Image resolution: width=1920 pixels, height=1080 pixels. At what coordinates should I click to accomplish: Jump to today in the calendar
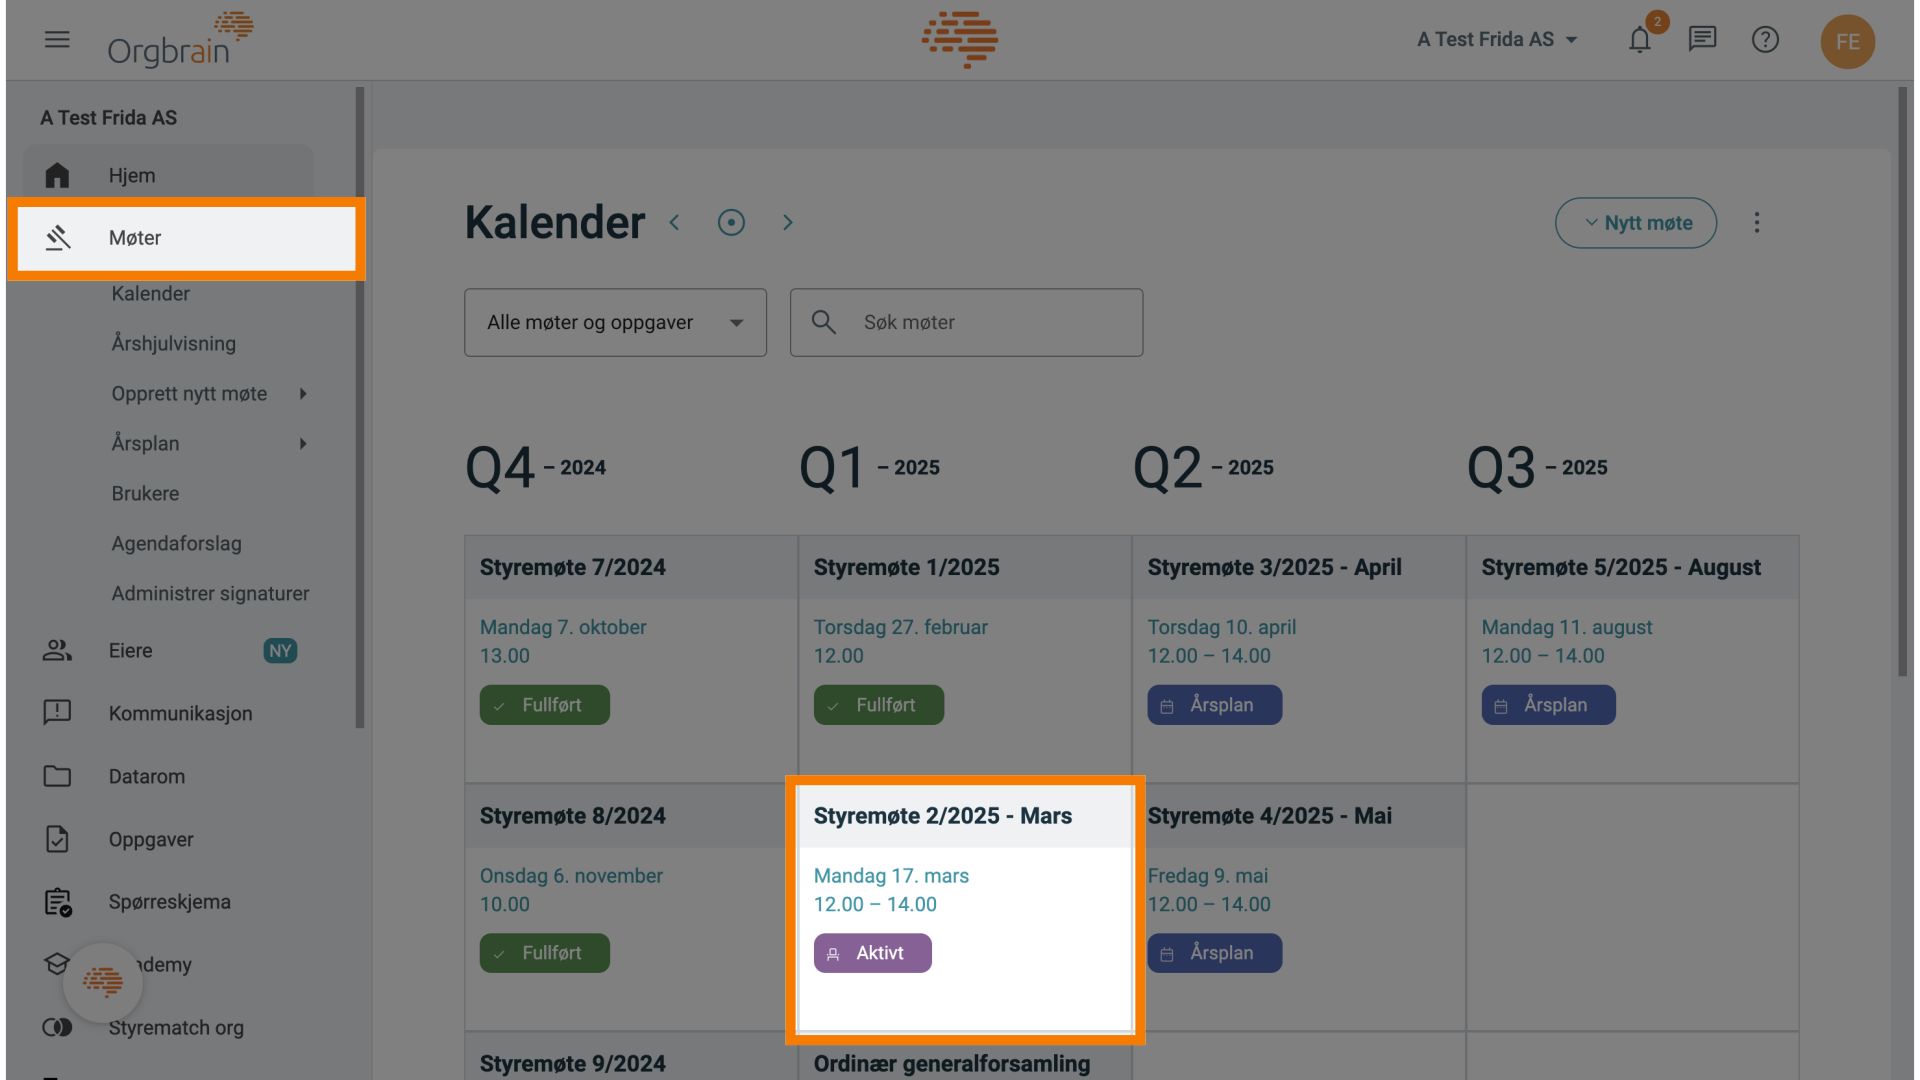point(731,223)
